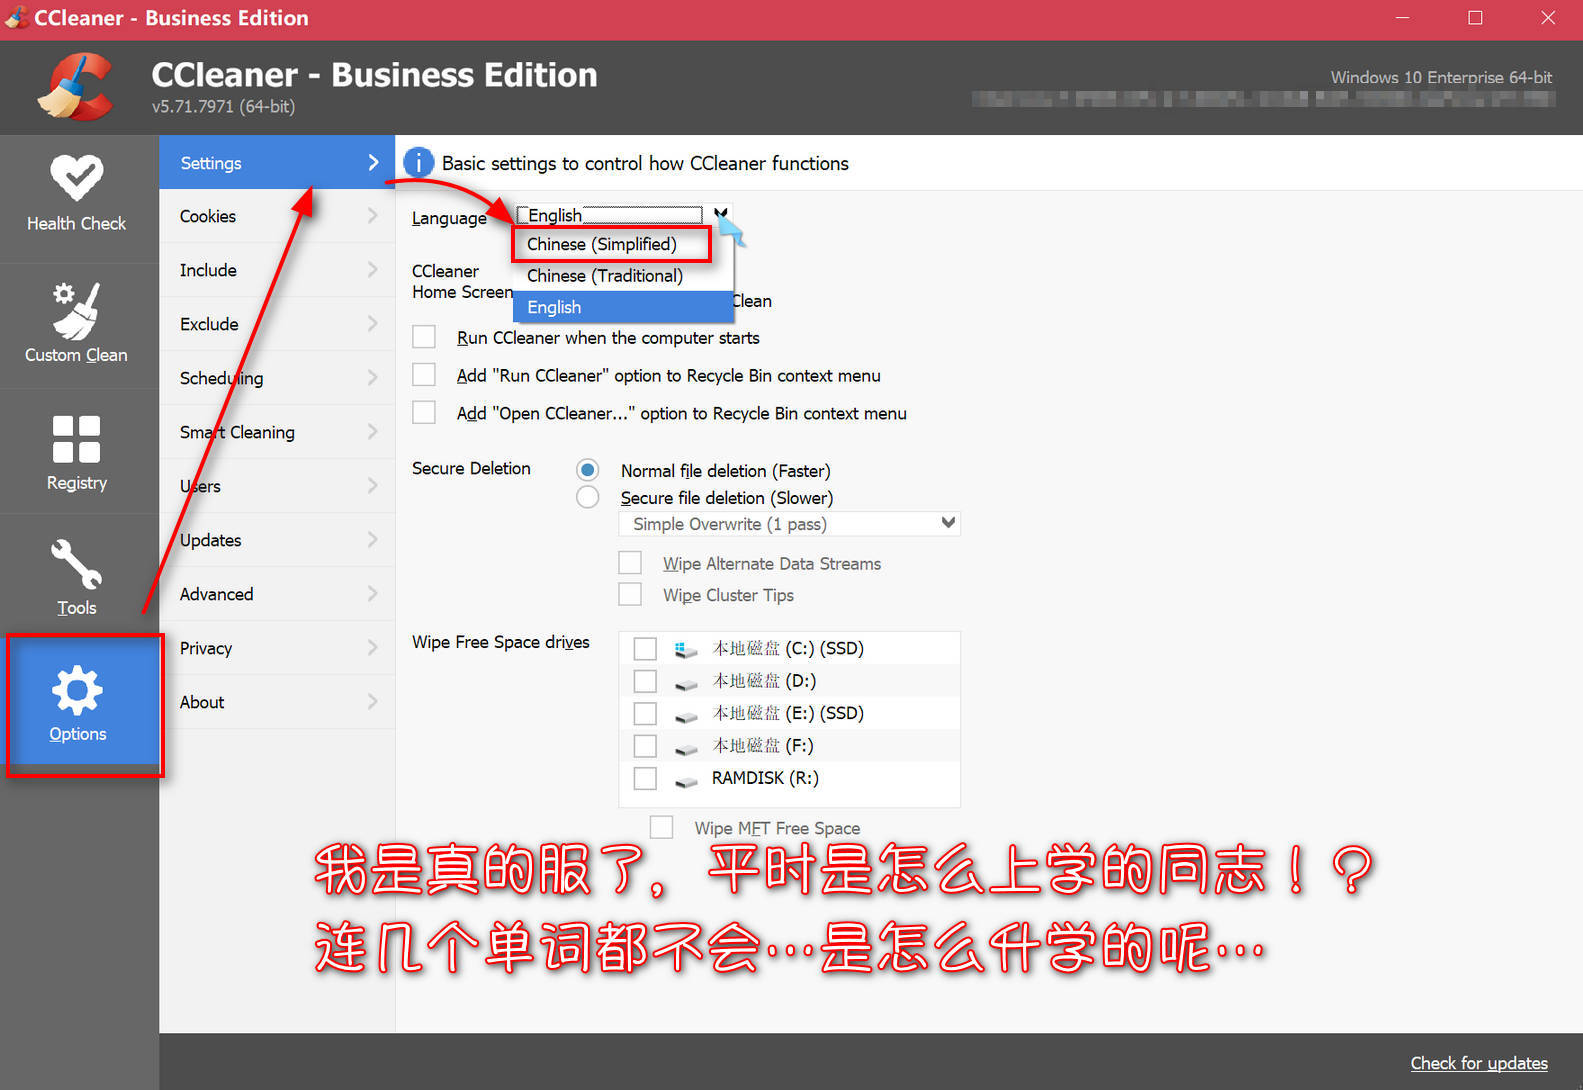
Task: Open the Include options page
Action: (277, 270)
